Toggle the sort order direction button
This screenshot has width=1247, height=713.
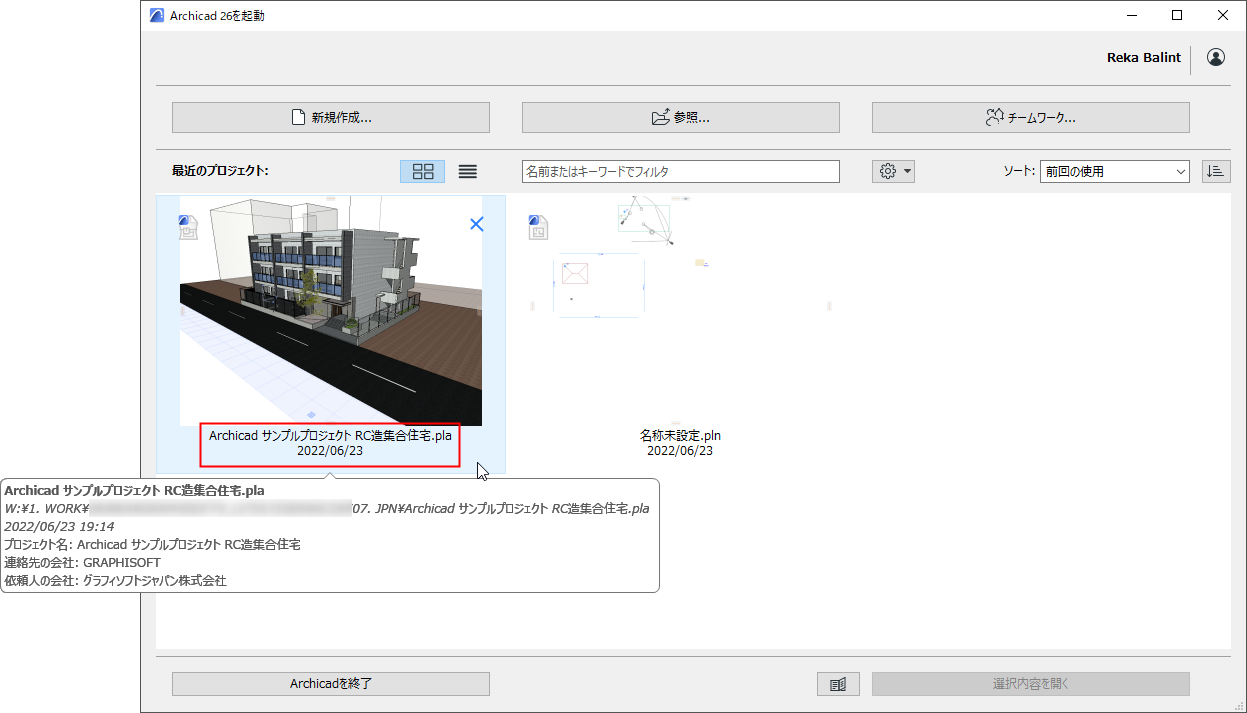[1216, 171]
